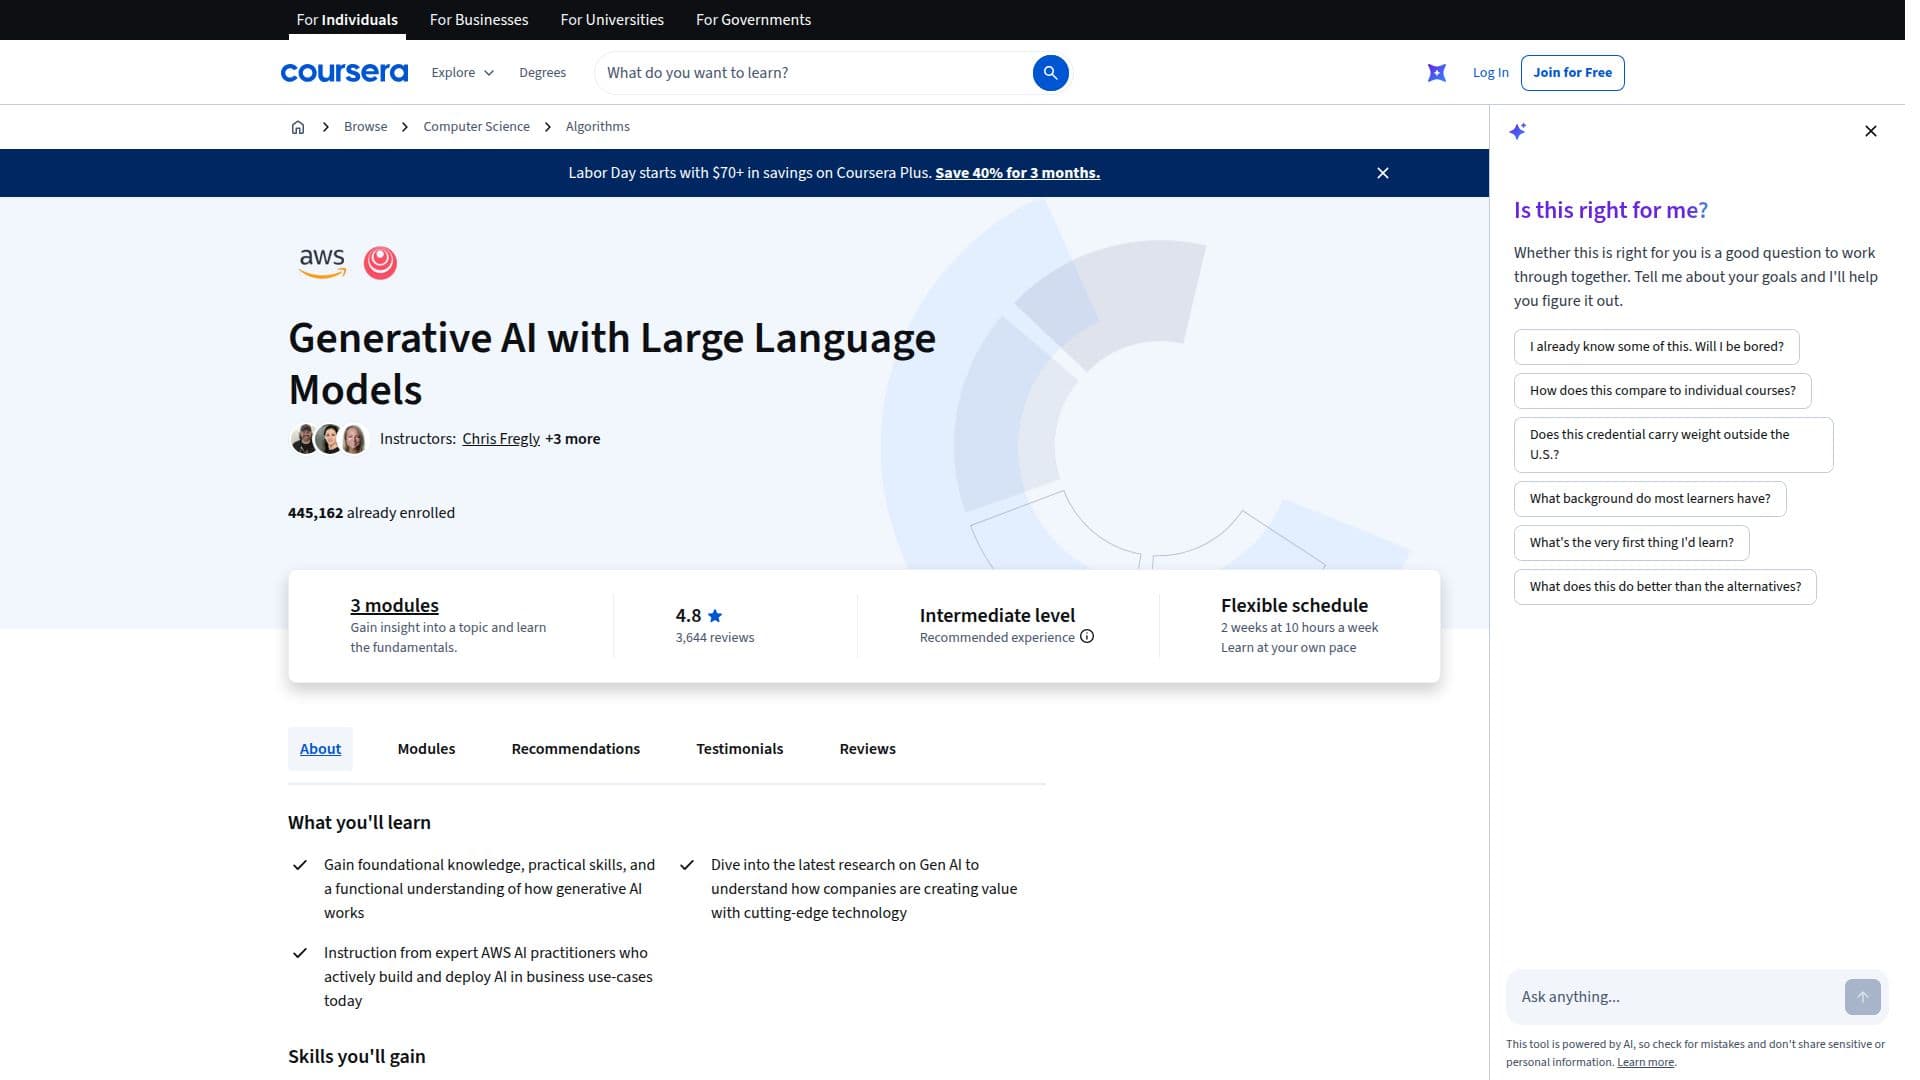Go to home via breadcrumb house icon
This screenshot has width=1920, height=1080.
point(300,127)
